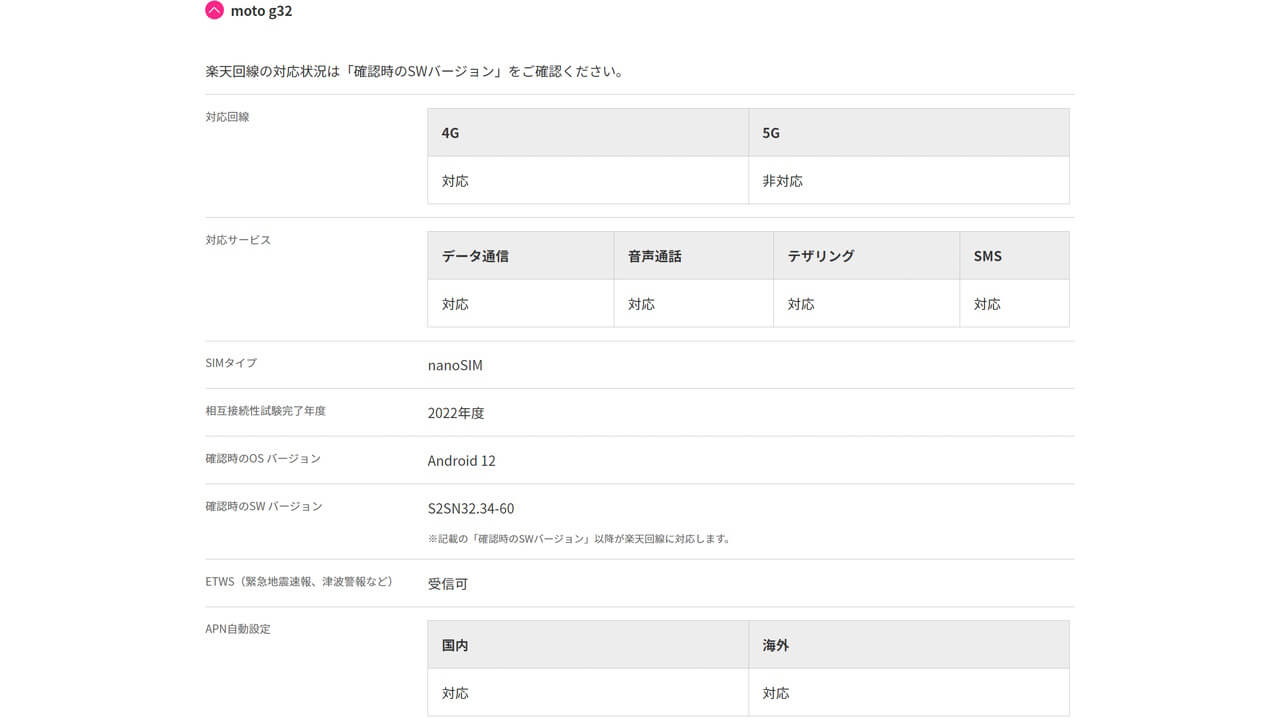
Task: Select the 2022年度 value
Action: [x=456, y=412]
